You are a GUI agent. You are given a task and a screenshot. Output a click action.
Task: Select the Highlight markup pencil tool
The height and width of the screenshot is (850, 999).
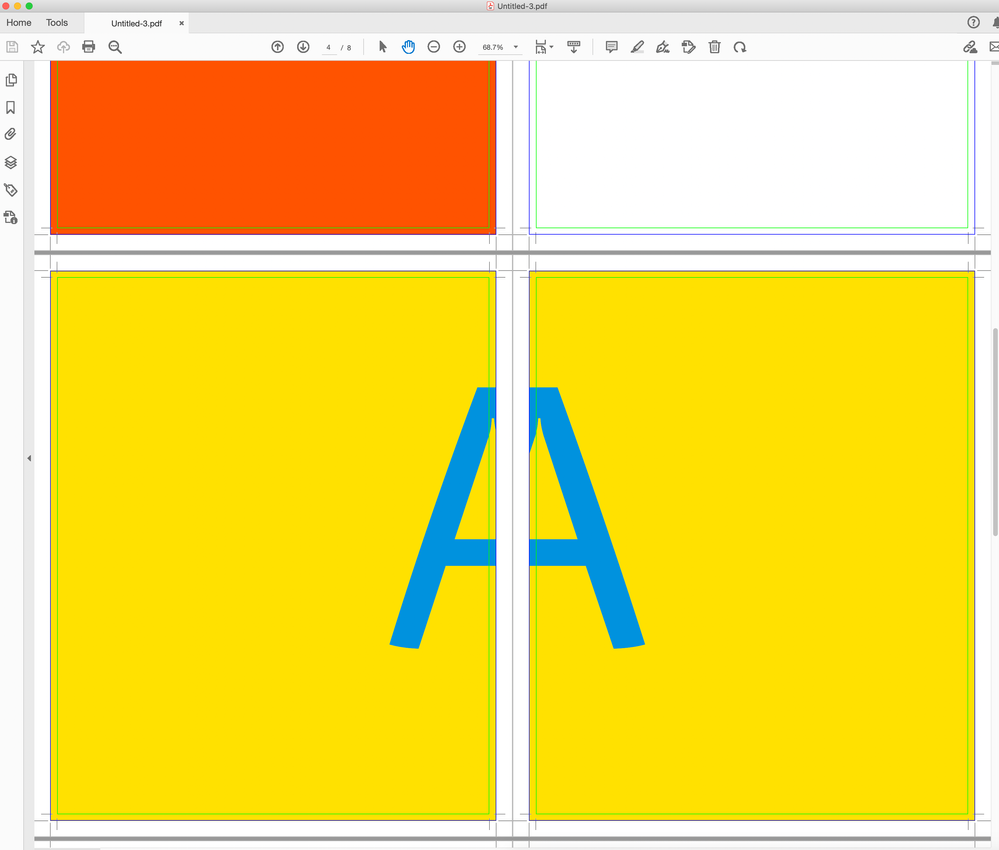(637, 47)
